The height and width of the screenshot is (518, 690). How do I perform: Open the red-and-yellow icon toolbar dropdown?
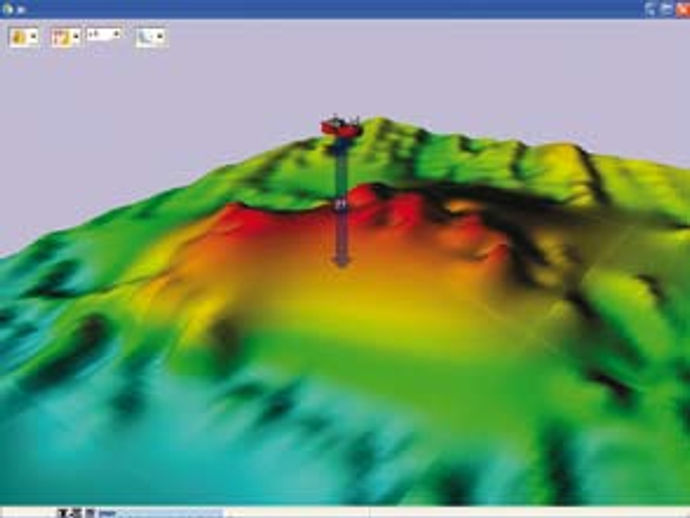(66, 37)
